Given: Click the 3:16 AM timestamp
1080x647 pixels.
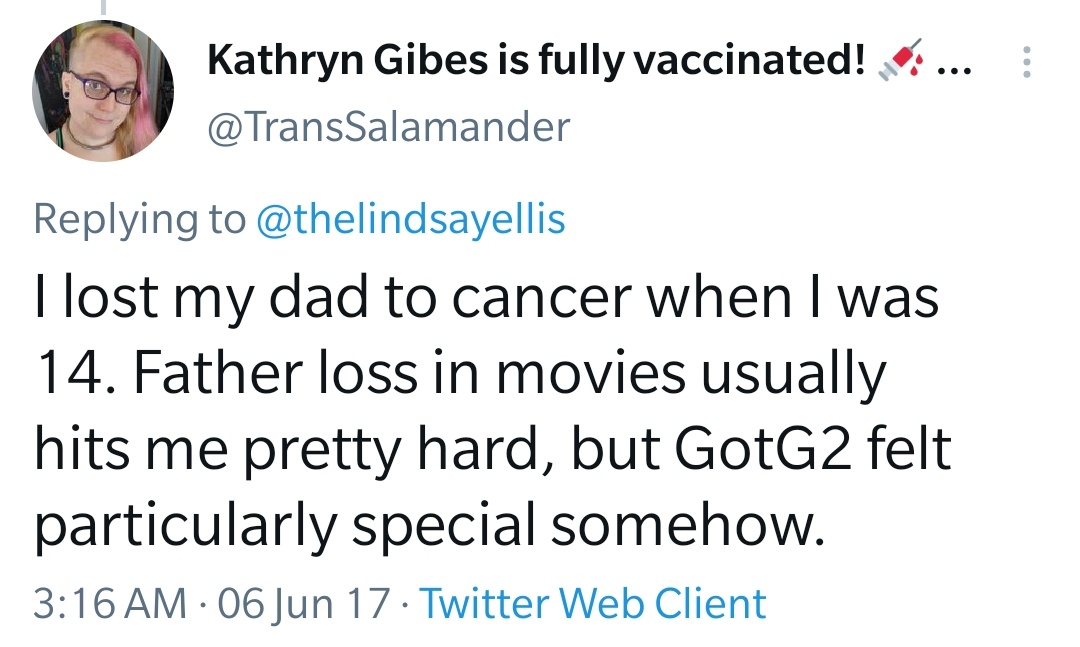Looking at the screenshot, I should coord(110,604).
